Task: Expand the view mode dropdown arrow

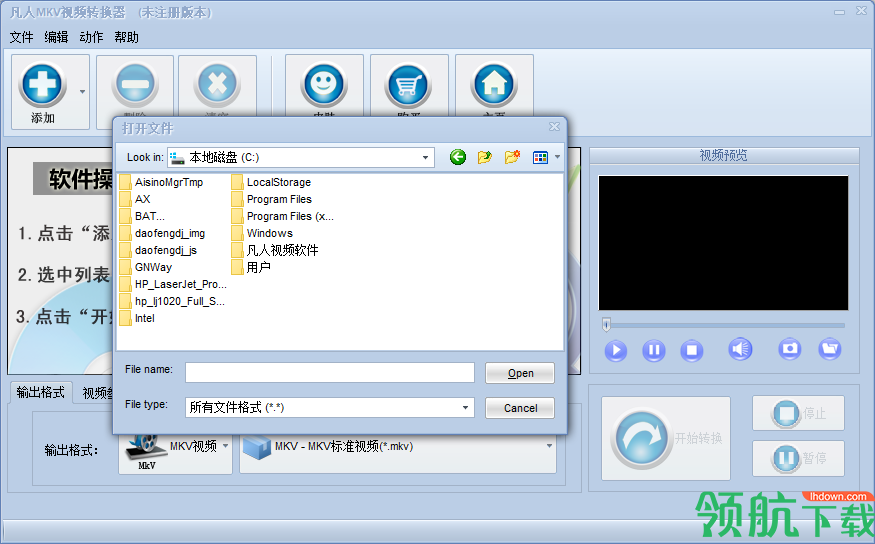Action: pyautogui.click(x=557, y=157)
